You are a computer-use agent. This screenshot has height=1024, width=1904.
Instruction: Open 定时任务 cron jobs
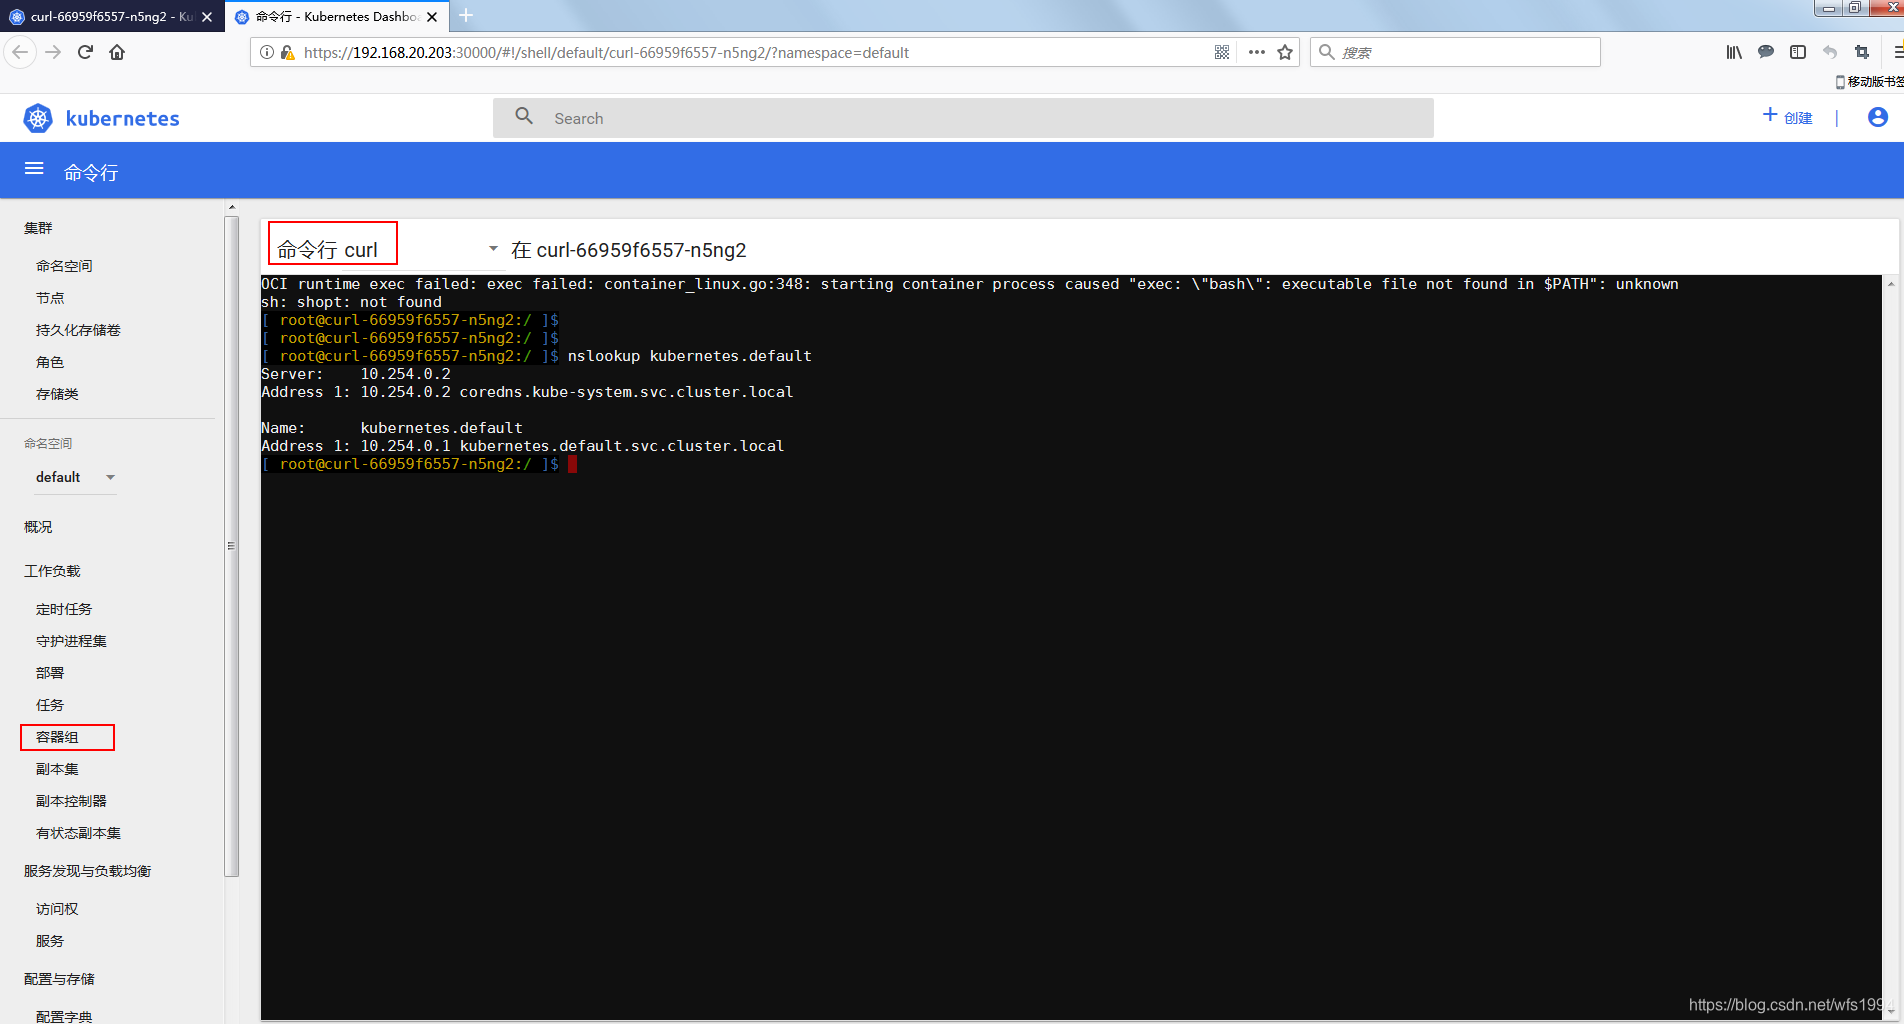coord(64,609)
